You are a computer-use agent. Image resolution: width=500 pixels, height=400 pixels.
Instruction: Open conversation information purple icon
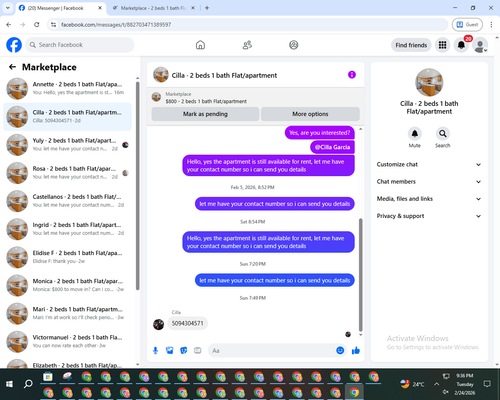352,75
